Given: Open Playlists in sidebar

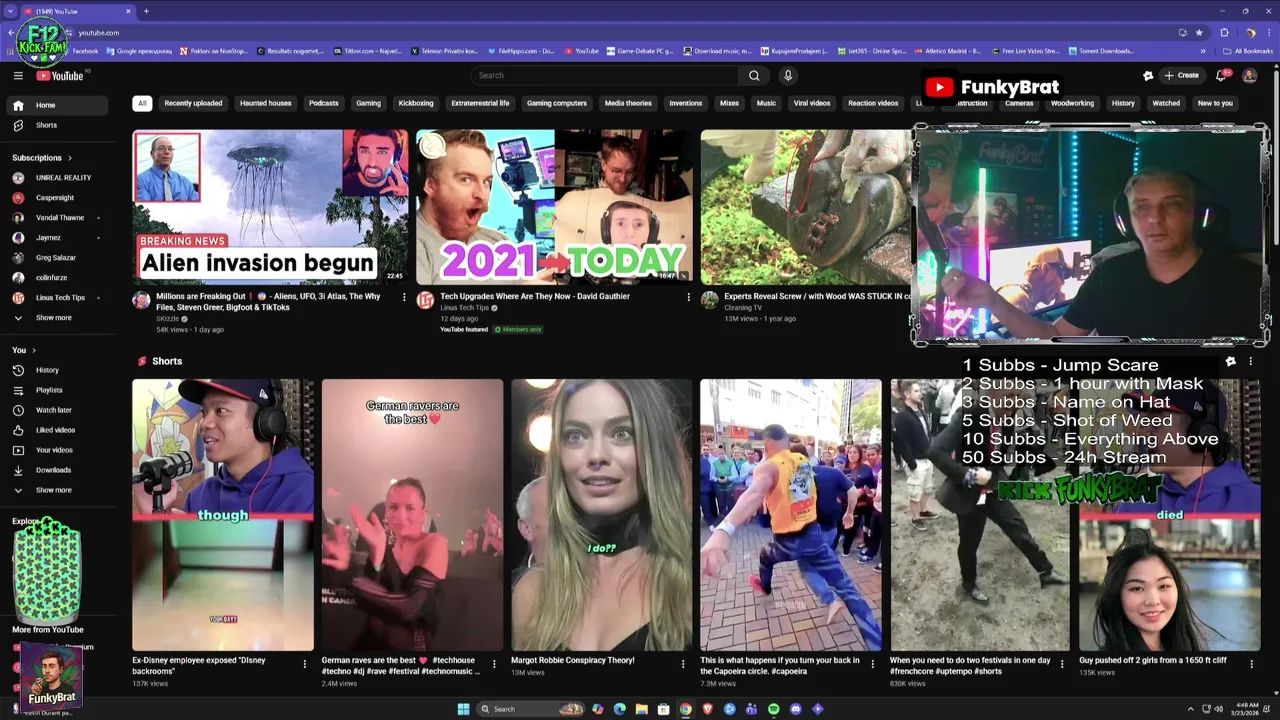Looking at the screenshot, I should tap(58, 390).
